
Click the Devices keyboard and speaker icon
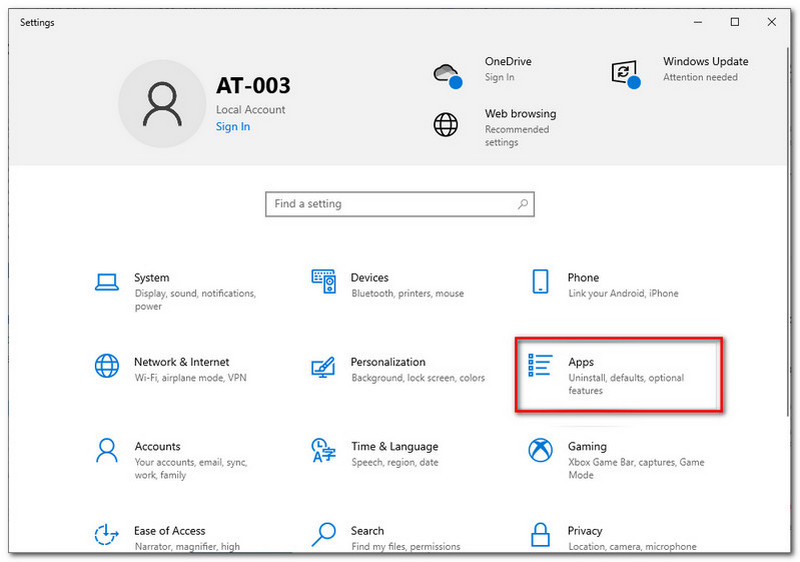coord(323,281)
